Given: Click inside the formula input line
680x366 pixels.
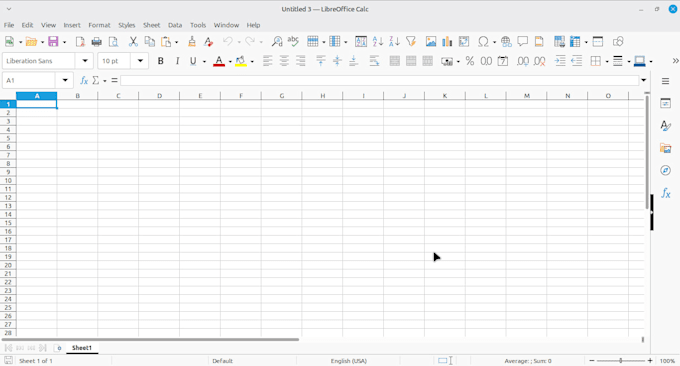Looking at the screenshot, I should point(379,80).
